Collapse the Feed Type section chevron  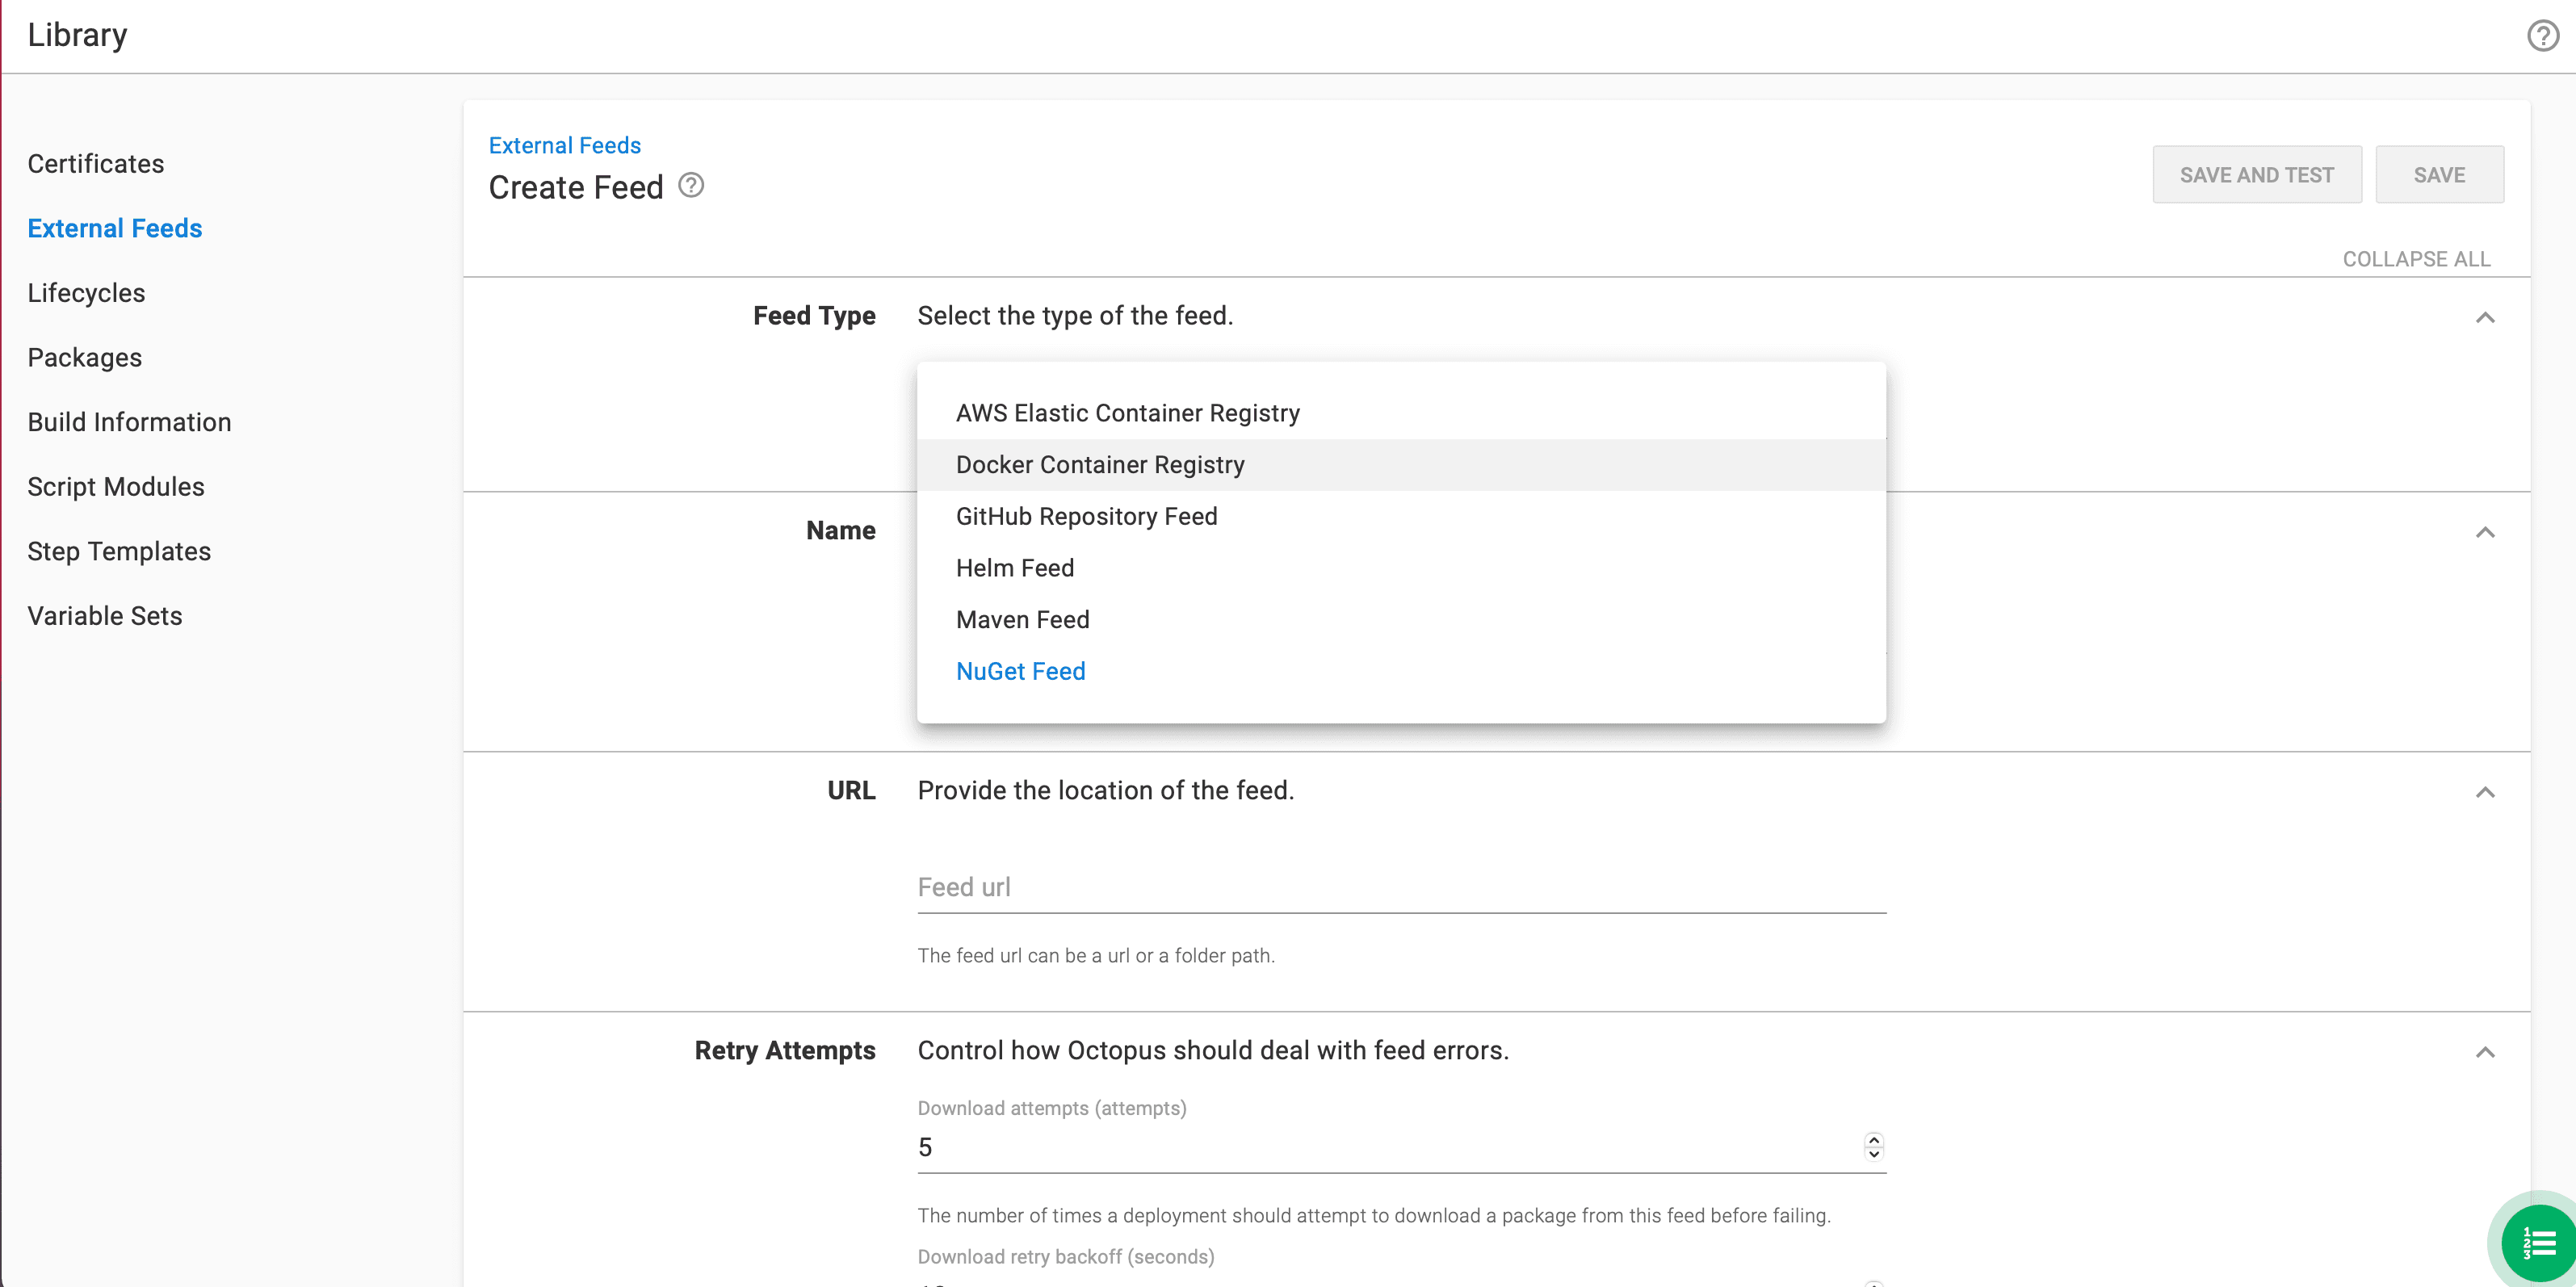(x=2485, y=318)
